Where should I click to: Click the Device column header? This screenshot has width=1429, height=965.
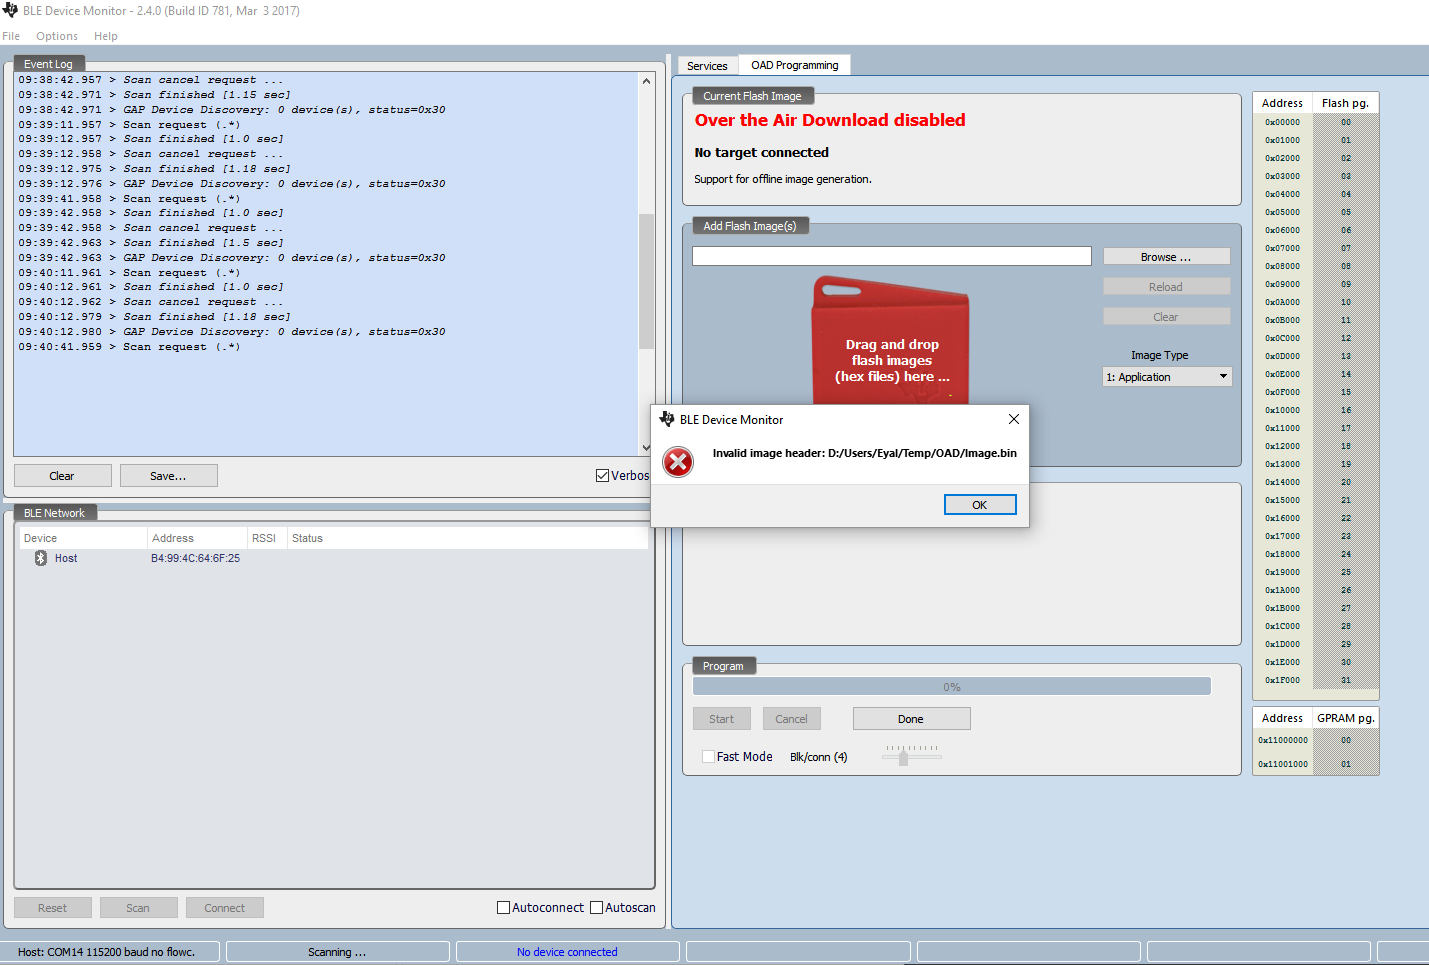point(83,538)
